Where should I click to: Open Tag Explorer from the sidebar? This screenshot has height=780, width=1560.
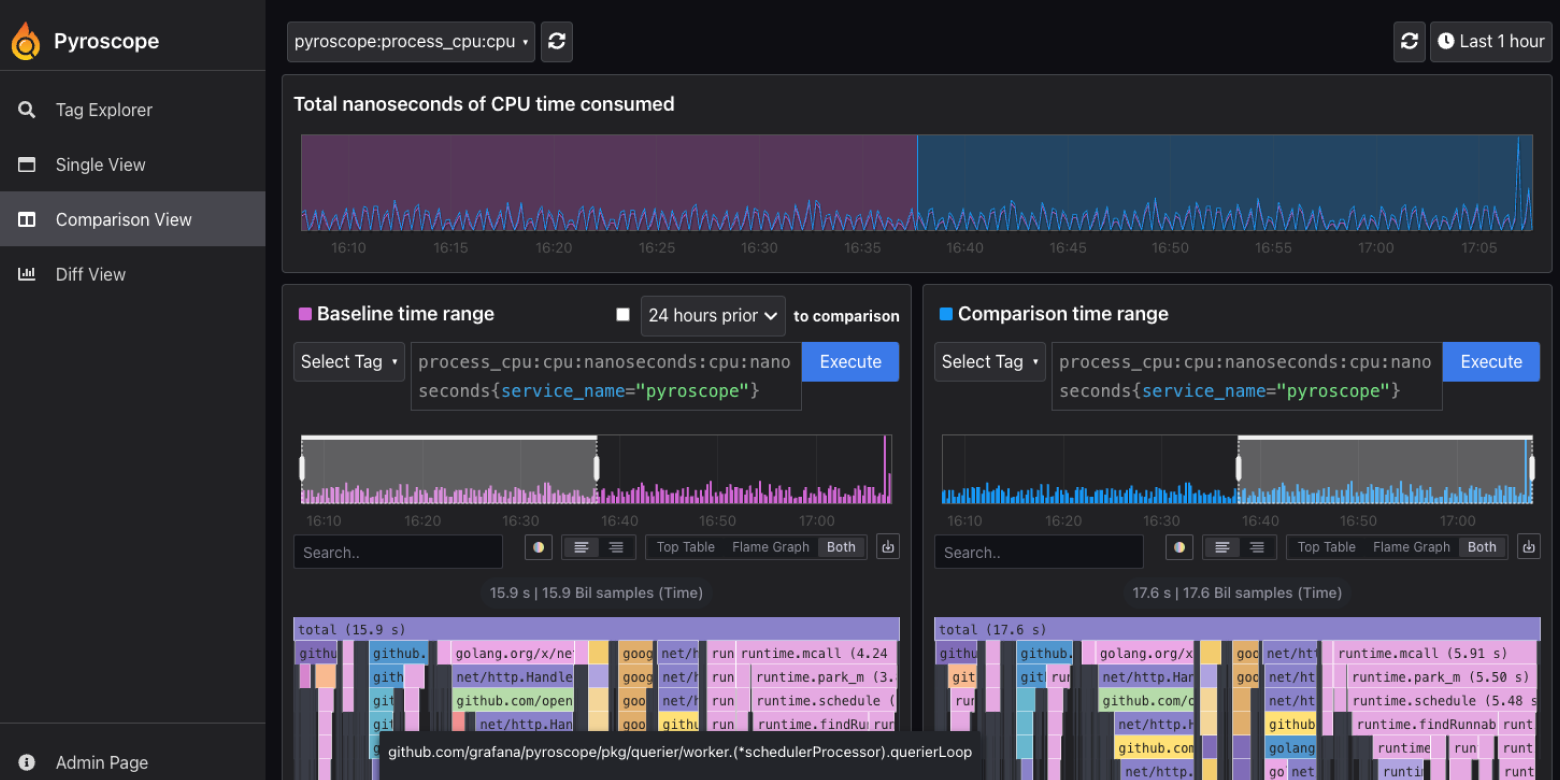[x=103, y=110]
